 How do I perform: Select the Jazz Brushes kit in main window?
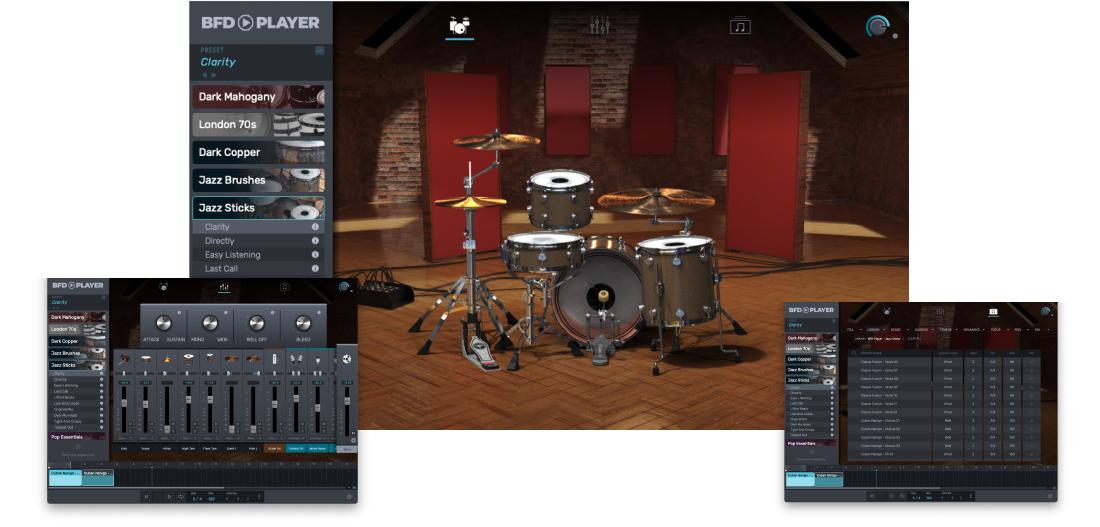pyautogui.click(x=258, y=180)
